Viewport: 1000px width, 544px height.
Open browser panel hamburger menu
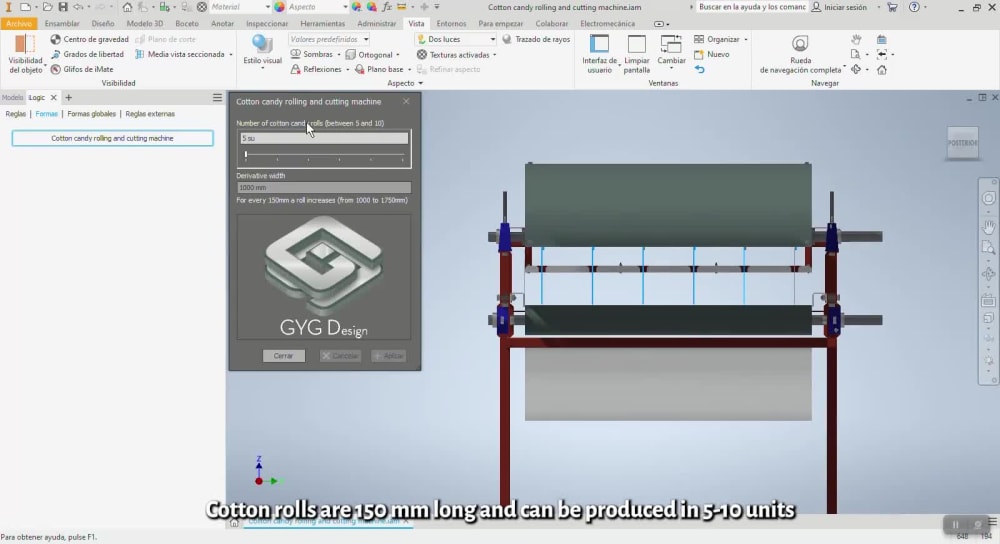pos(217,98)
